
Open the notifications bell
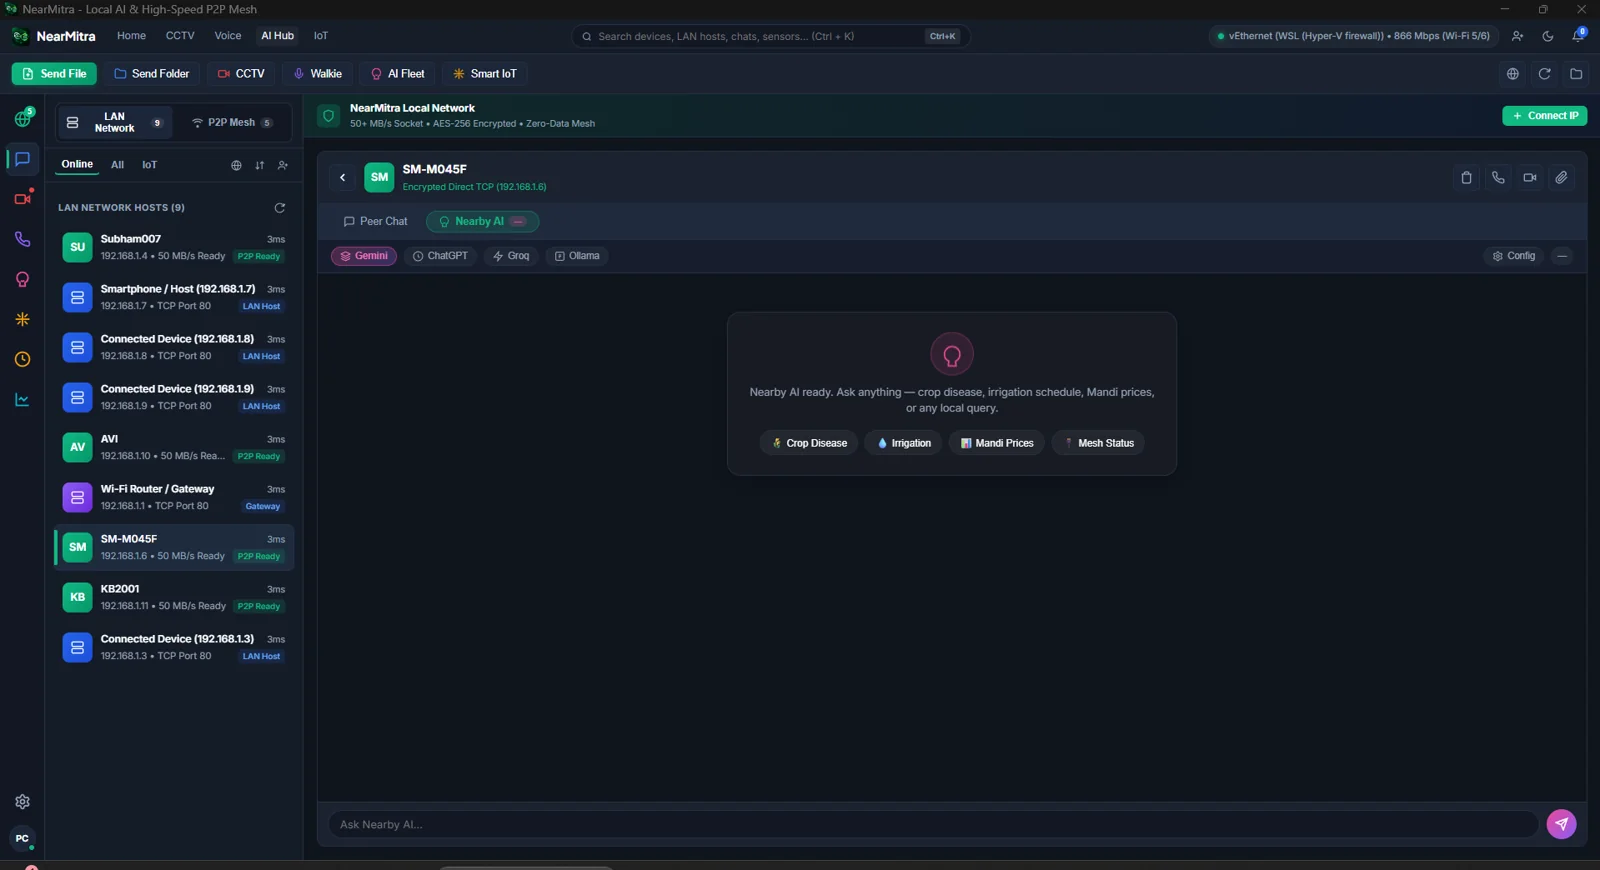(x=1578, y=36)
